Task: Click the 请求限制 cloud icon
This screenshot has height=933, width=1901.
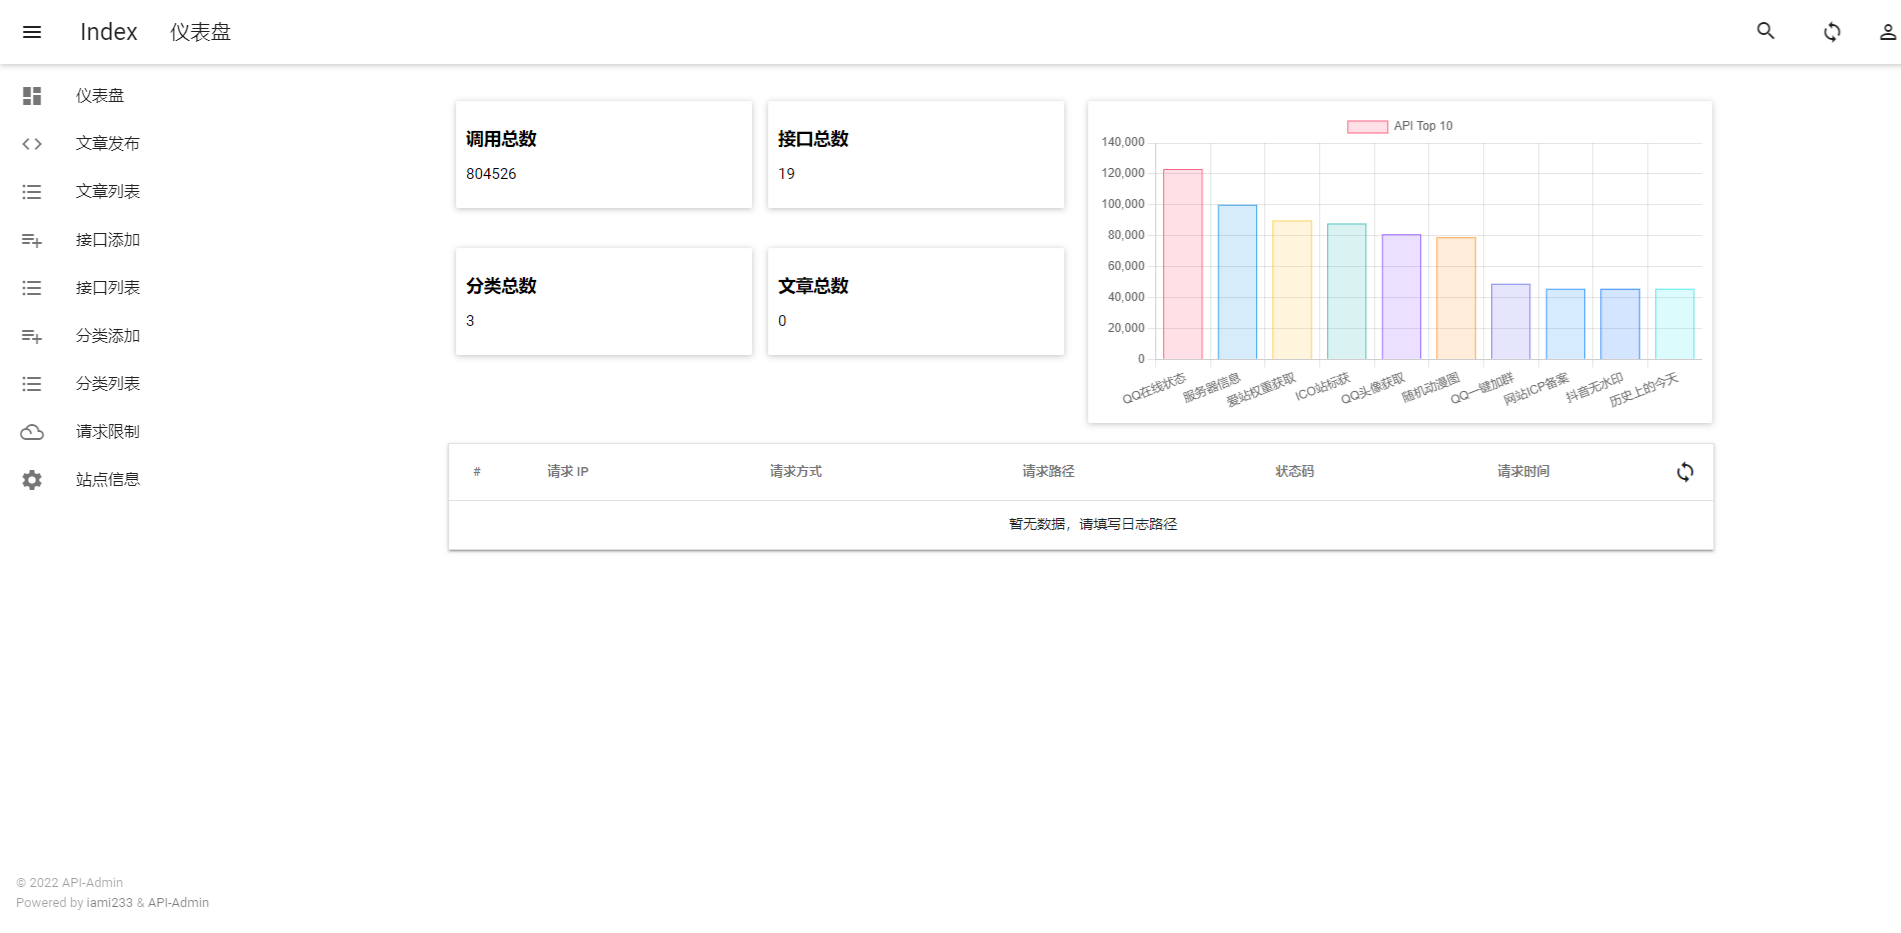Action: (x=32, y=431)
